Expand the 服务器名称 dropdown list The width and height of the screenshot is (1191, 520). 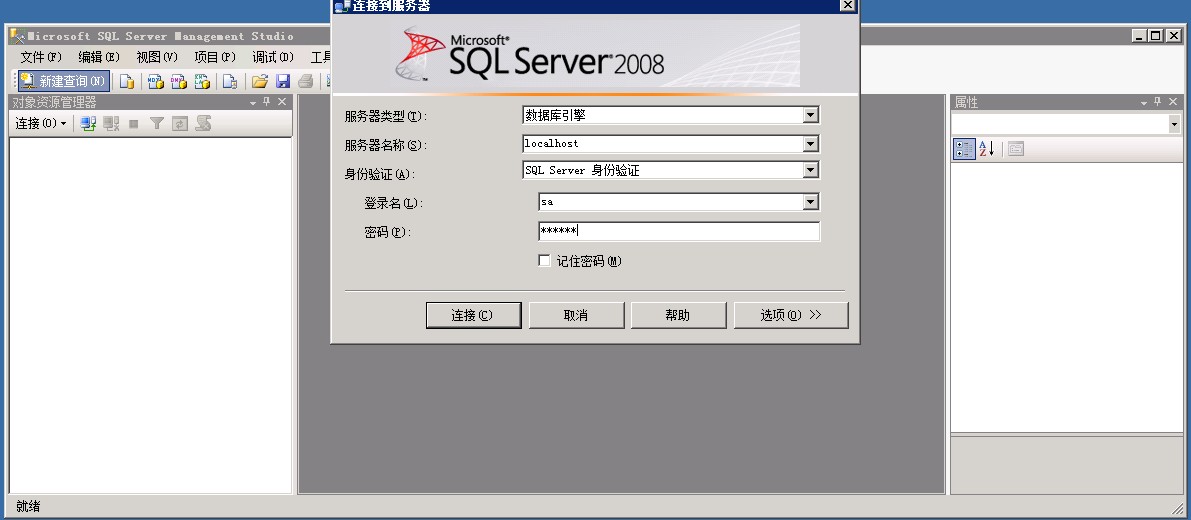pyautogui.click(x=811, y=144)
